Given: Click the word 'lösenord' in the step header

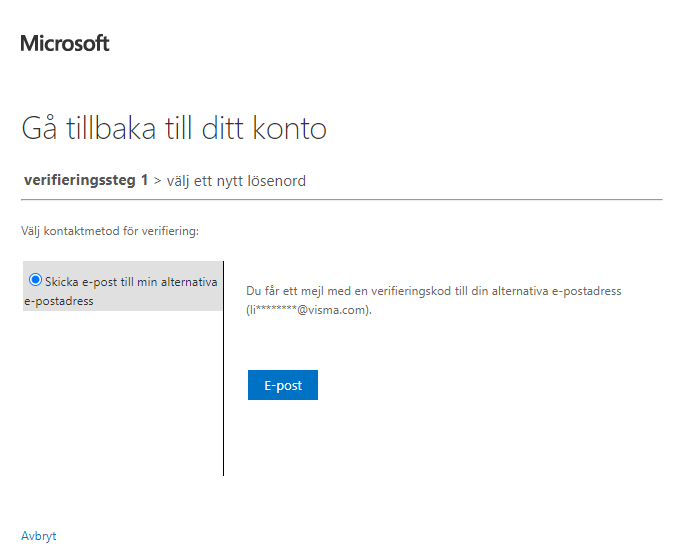Looking at the screenshot, I should pyautogui.click(x=277, y=181).
